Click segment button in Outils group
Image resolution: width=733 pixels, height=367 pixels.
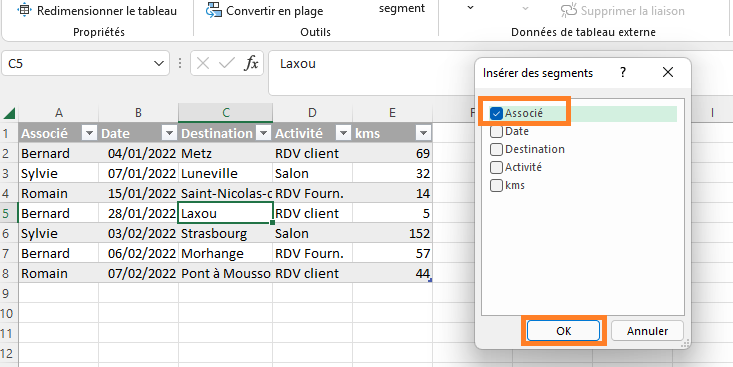(x=402, y=8)
